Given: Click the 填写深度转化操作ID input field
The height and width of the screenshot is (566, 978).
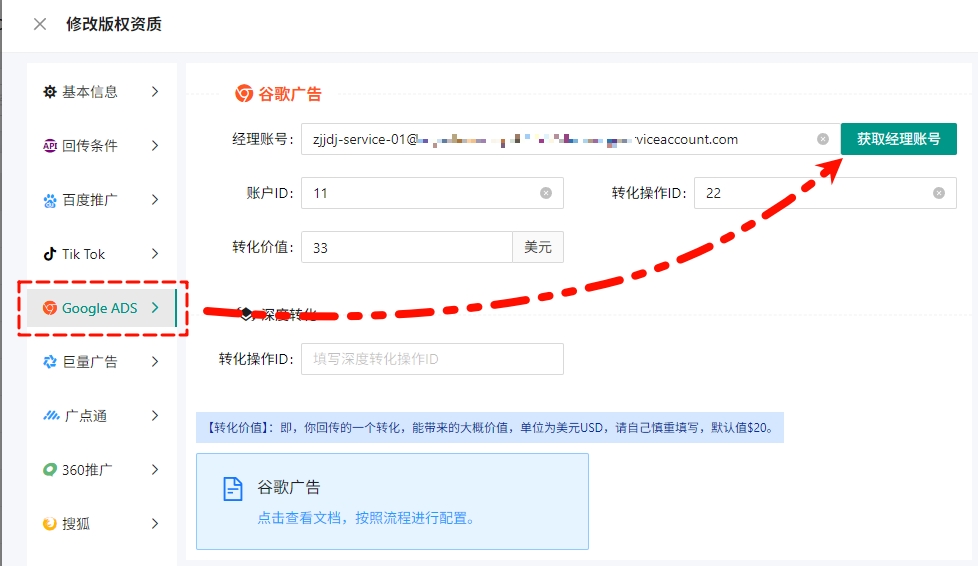Looking at the screenshot, I should click(x=432, y=359).
